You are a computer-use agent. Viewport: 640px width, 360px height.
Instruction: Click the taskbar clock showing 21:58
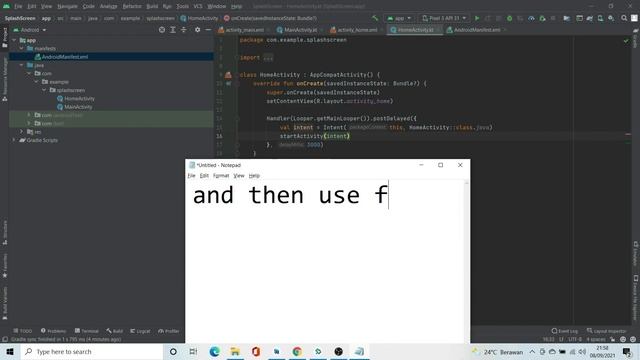coord(602,351)
